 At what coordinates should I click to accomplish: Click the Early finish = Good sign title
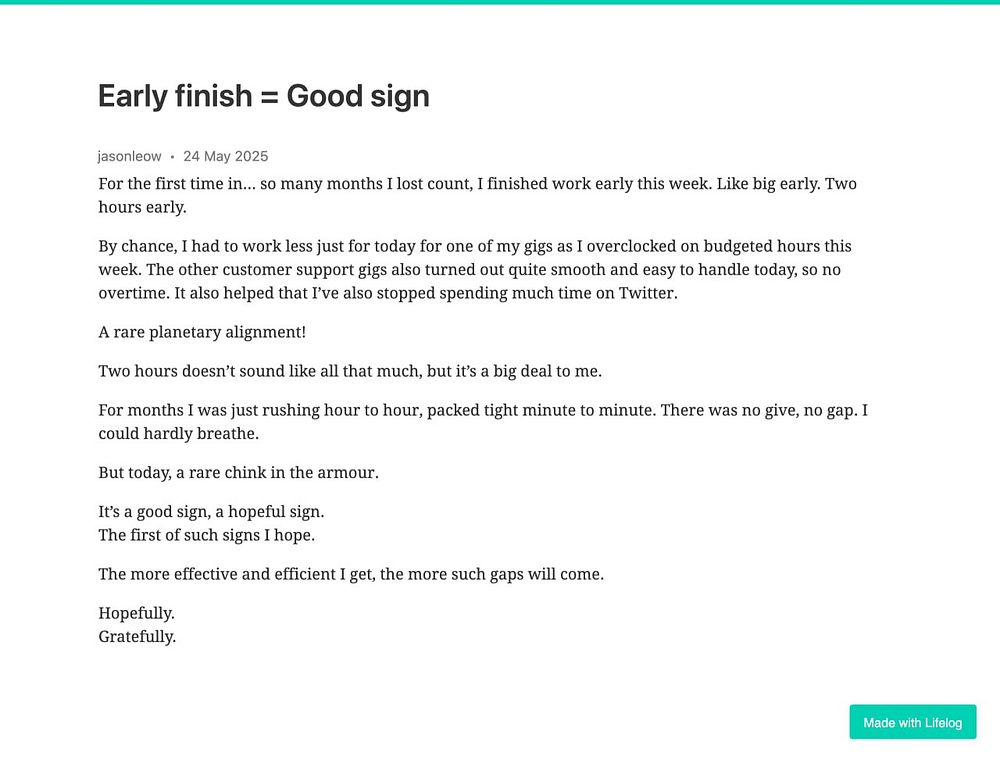click(264, 96)
